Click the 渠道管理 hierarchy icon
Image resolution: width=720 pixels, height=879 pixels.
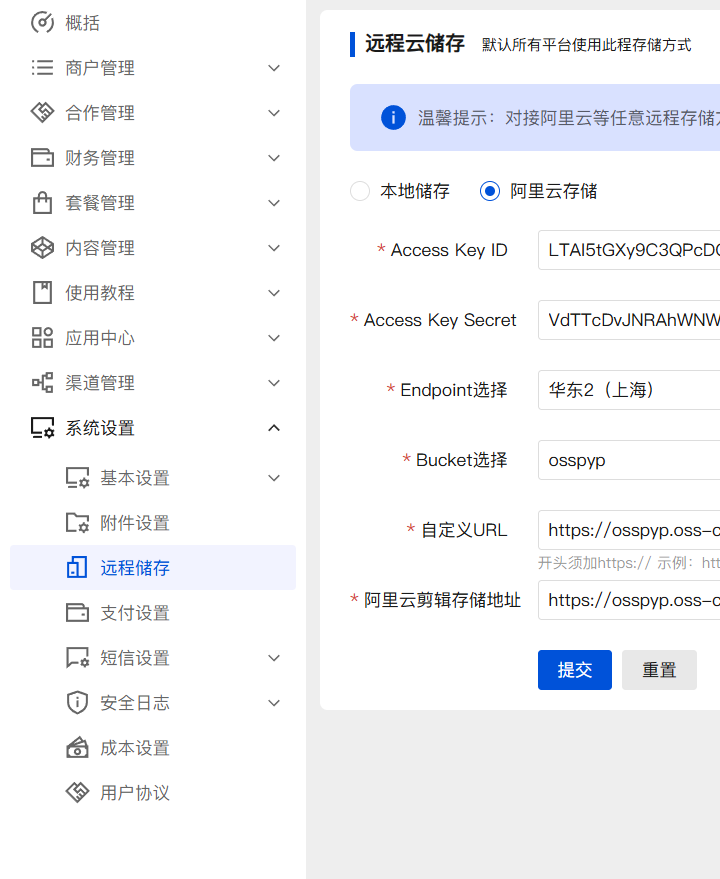click(42, 383)
